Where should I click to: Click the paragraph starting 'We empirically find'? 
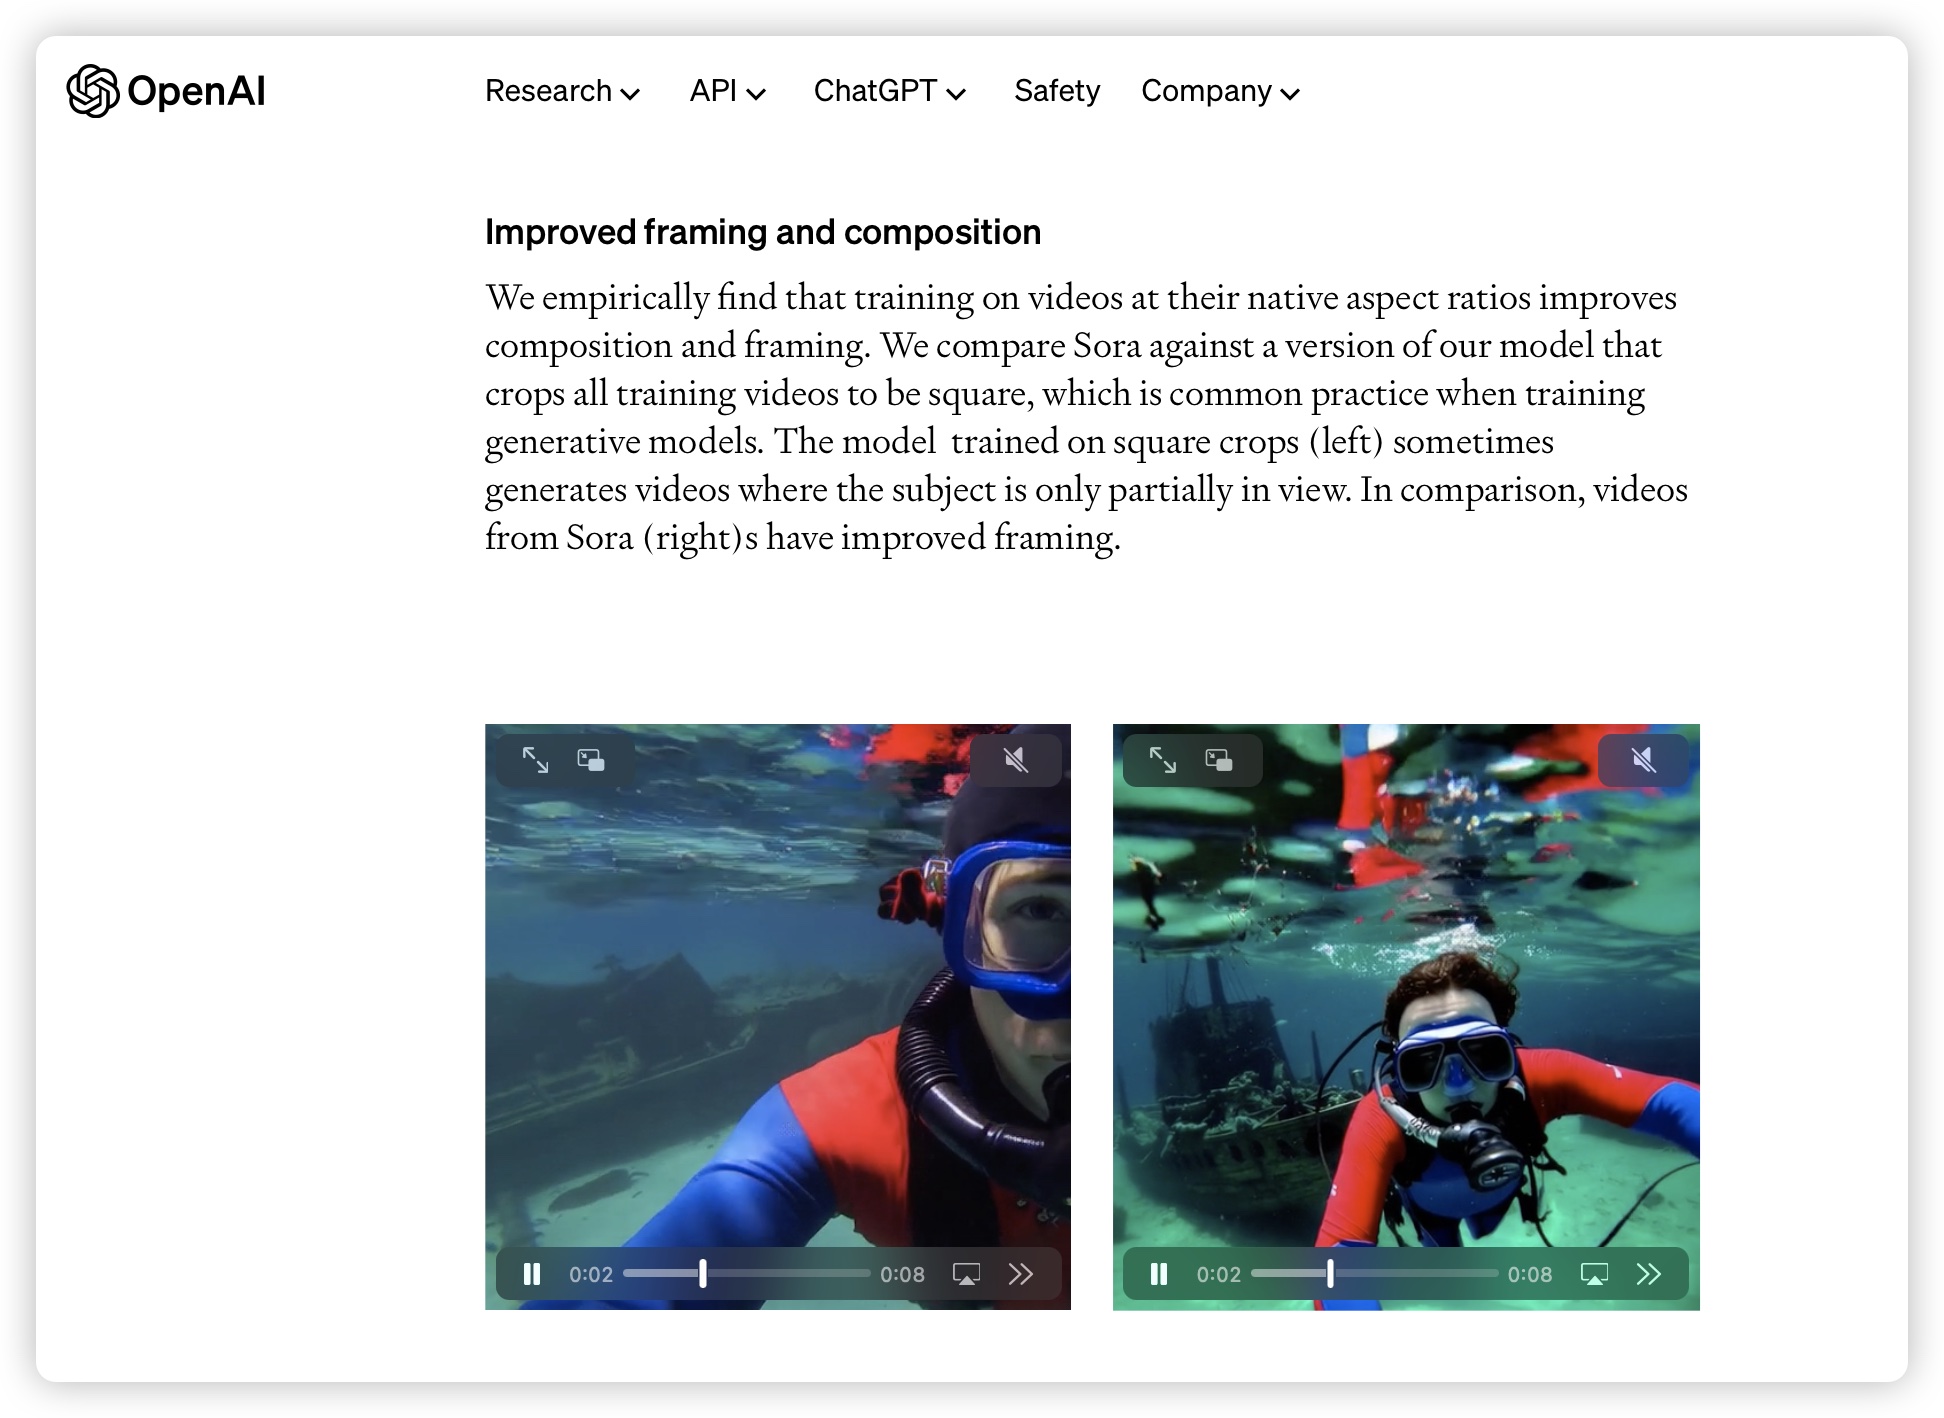[1086, 417]
